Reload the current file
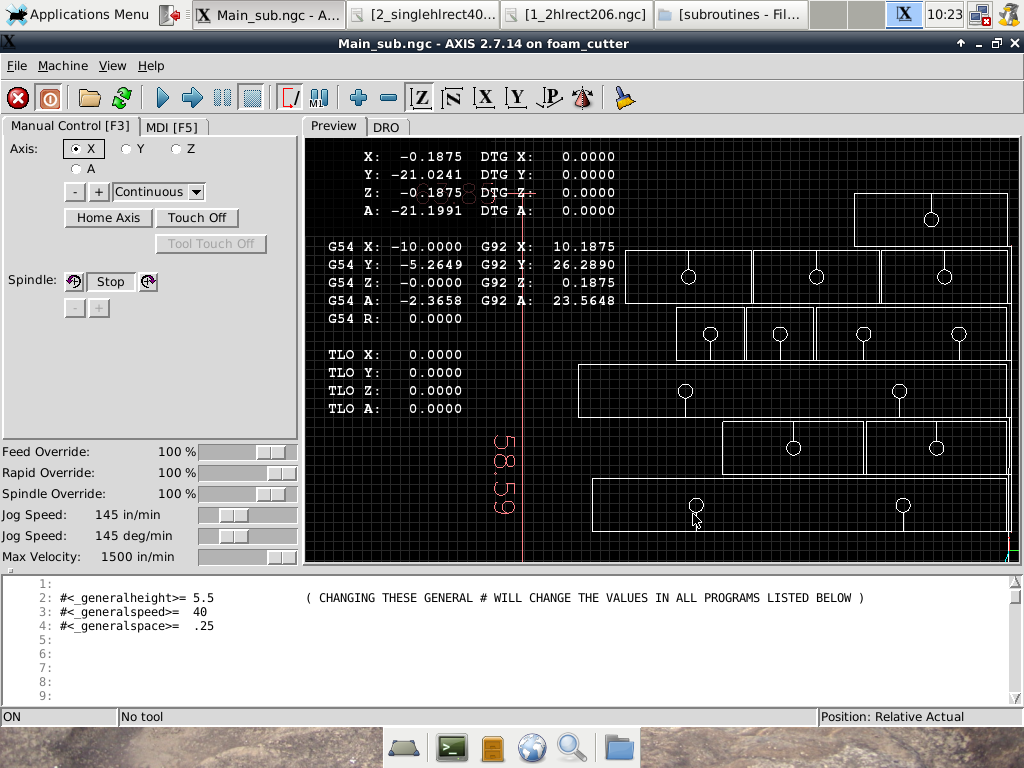Image resolution: width=1024 pixels, height=768 pixels. point(122,98)
